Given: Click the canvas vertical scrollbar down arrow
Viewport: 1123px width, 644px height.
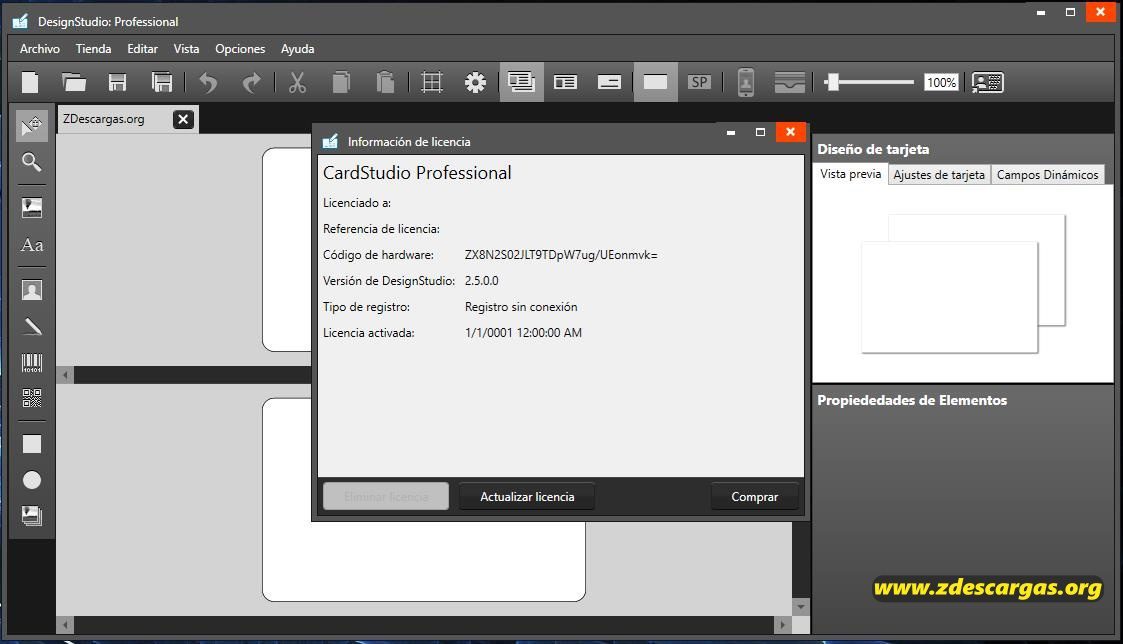Looking at the screenshot, I should coord(801,607).
